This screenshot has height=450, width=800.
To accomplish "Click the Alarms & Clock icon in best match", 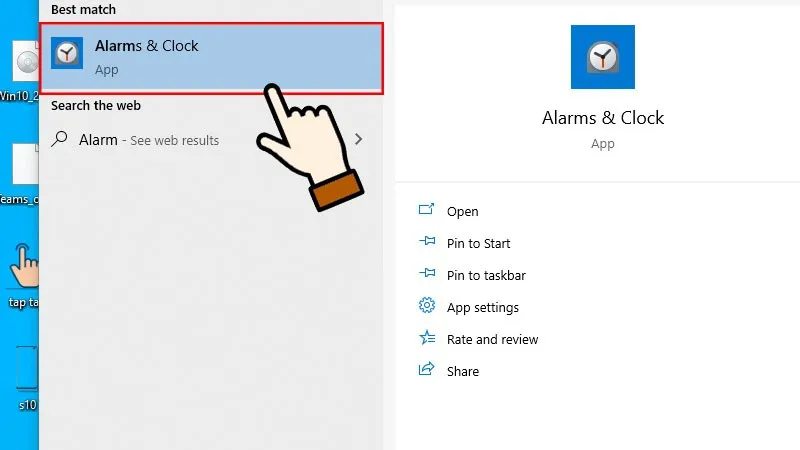I will [x=67, y=53].
